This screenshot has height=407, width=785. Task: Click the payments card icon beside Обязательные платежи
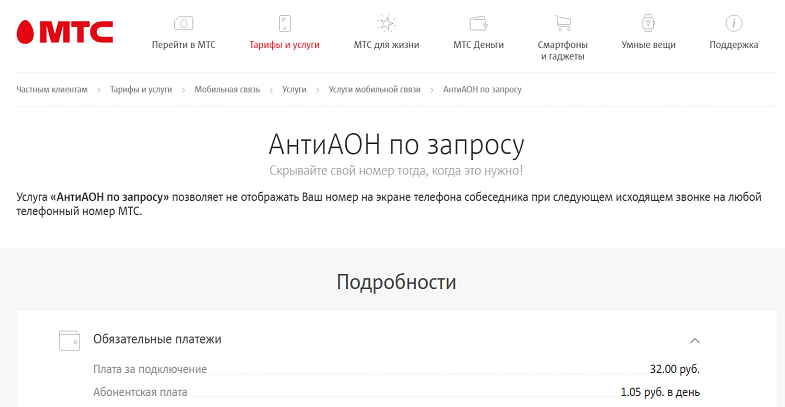(x=69, y=340)
